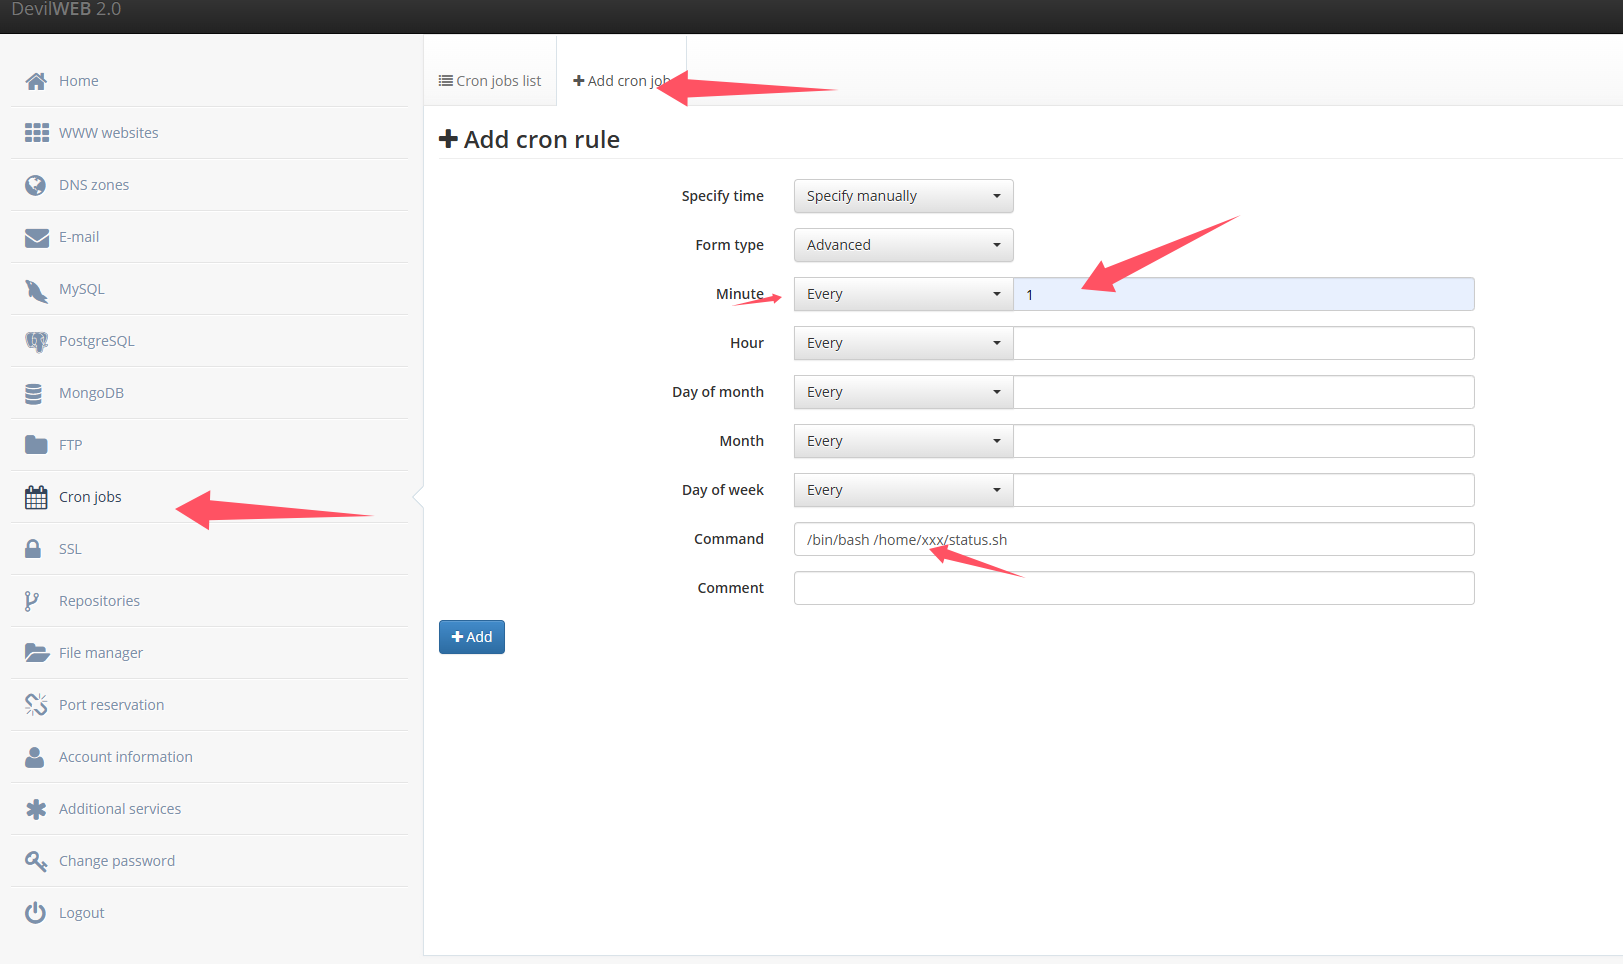Open DNS zones globe icon
The image size is (1623, 964).
(36, 185)
